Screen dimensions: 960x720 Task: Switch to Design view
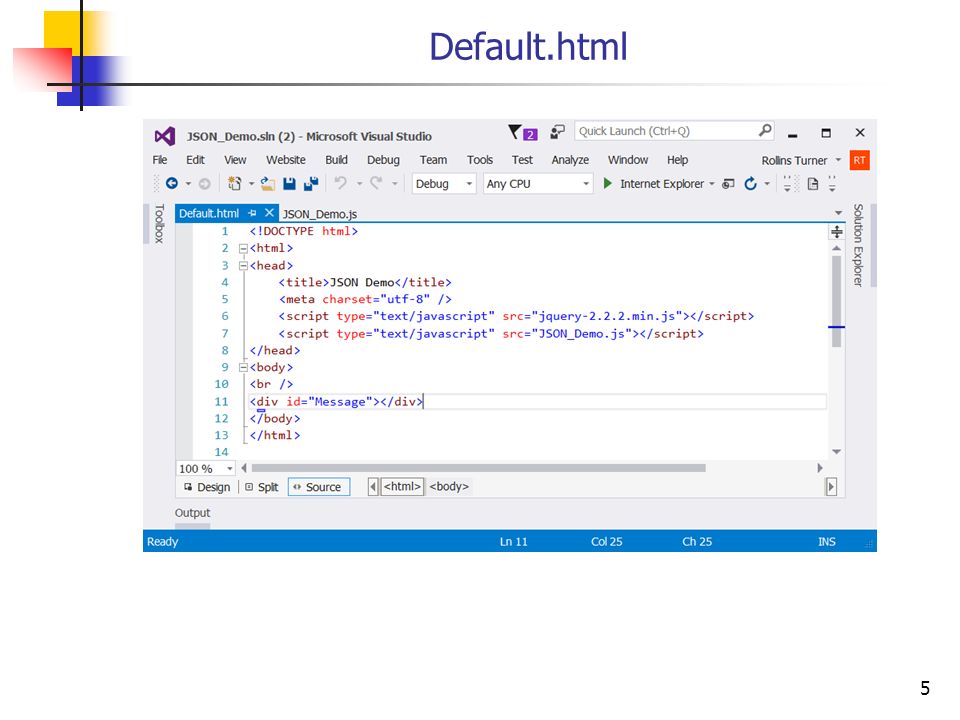point(207,487)
